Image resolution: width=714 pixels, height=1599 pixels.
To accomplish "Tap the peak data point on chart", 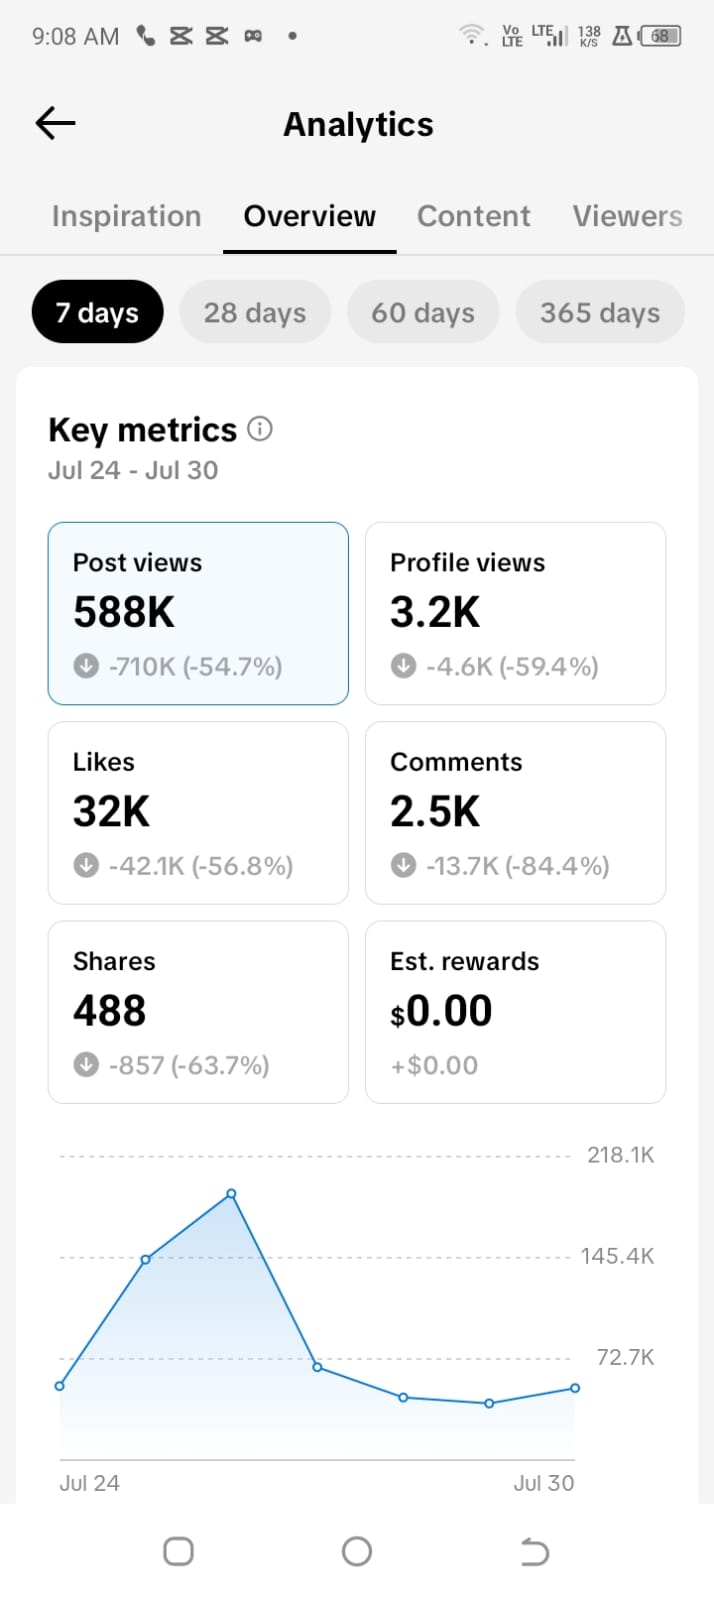I will (231, 1194).
